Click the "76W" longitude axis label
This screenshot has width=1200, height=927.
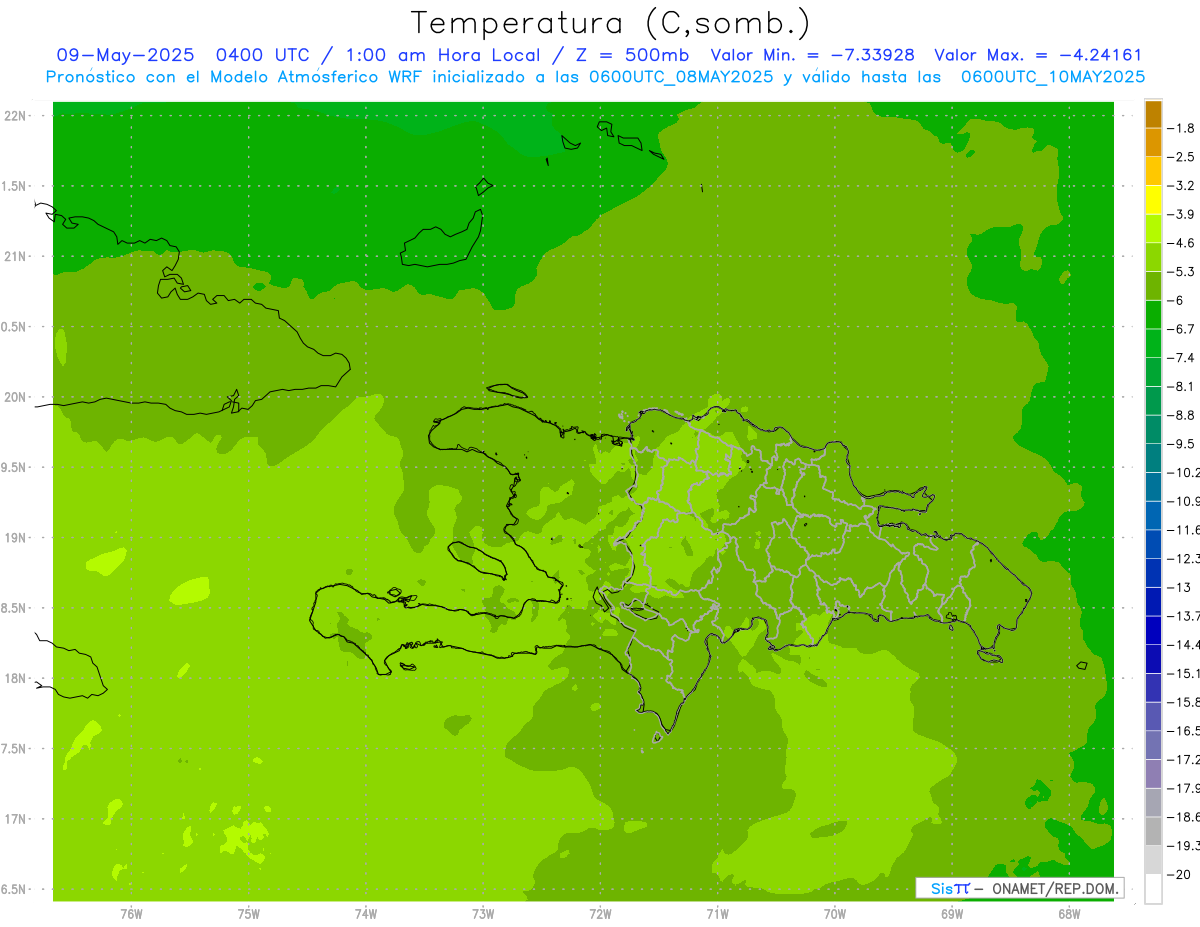coord(131,913)
